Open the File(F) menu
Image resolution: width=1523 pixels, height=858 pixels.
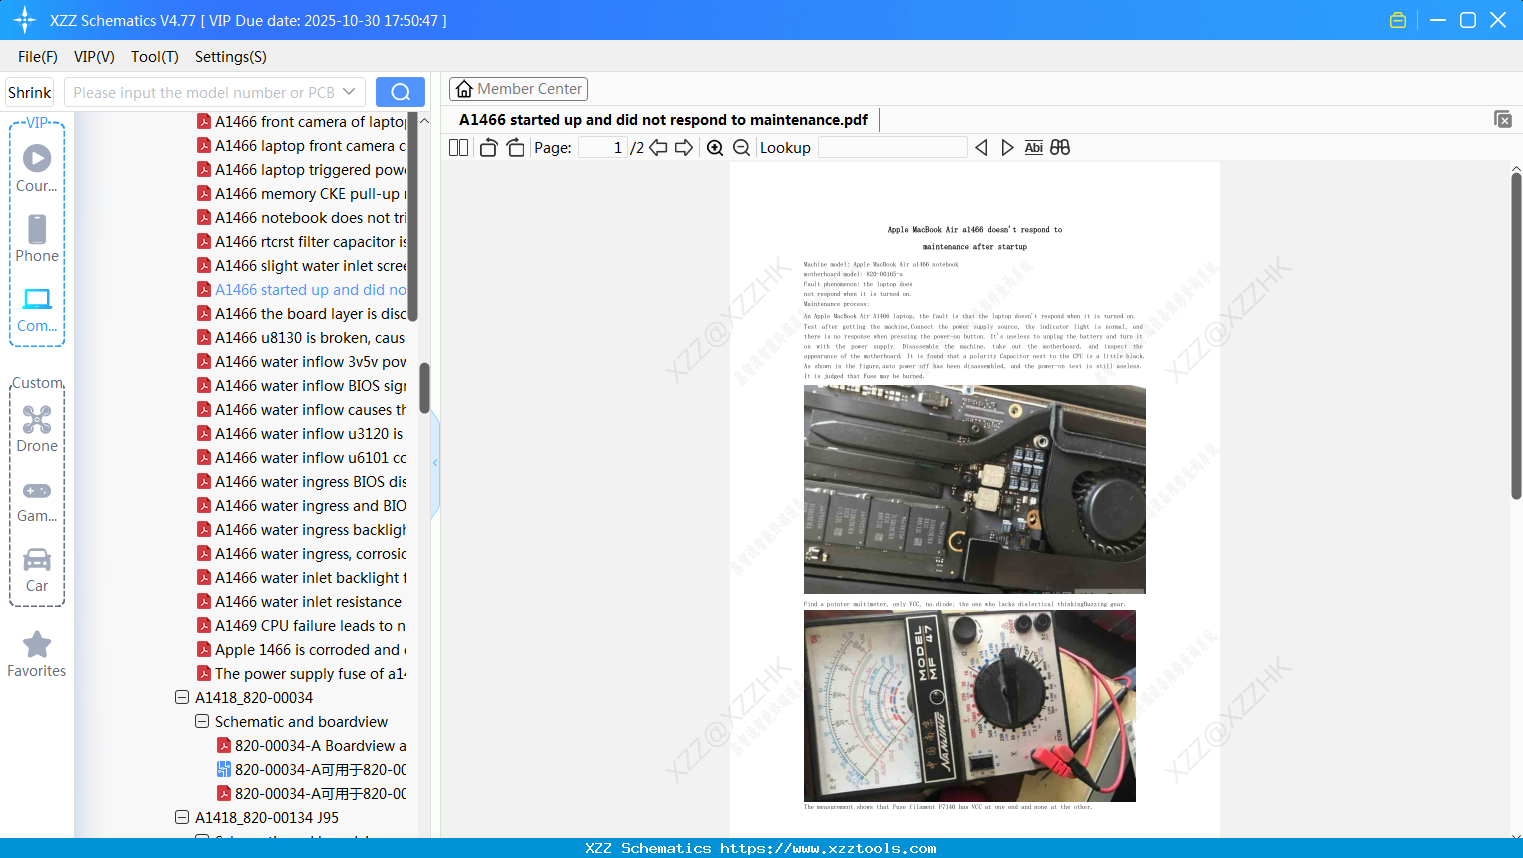point(38,56)
